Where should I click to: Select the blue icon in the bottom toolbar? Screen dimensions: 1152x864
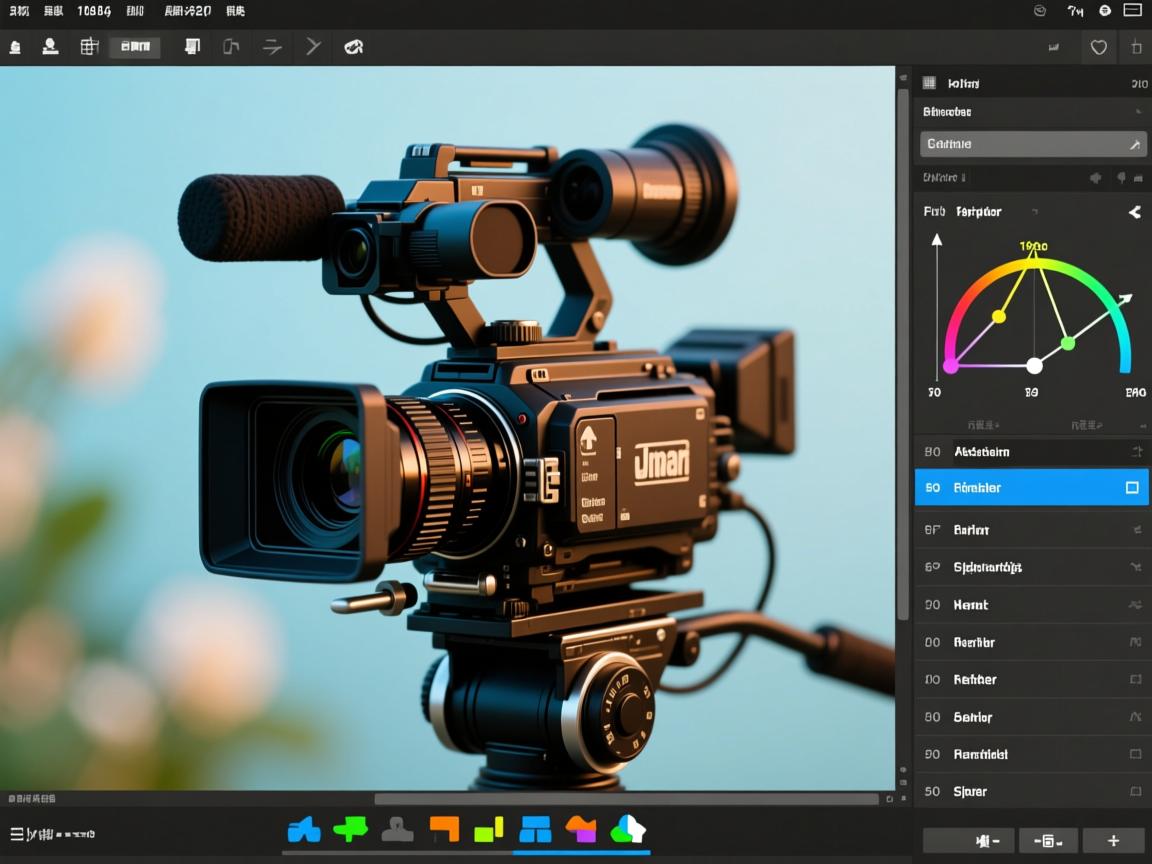coord(304,829)
